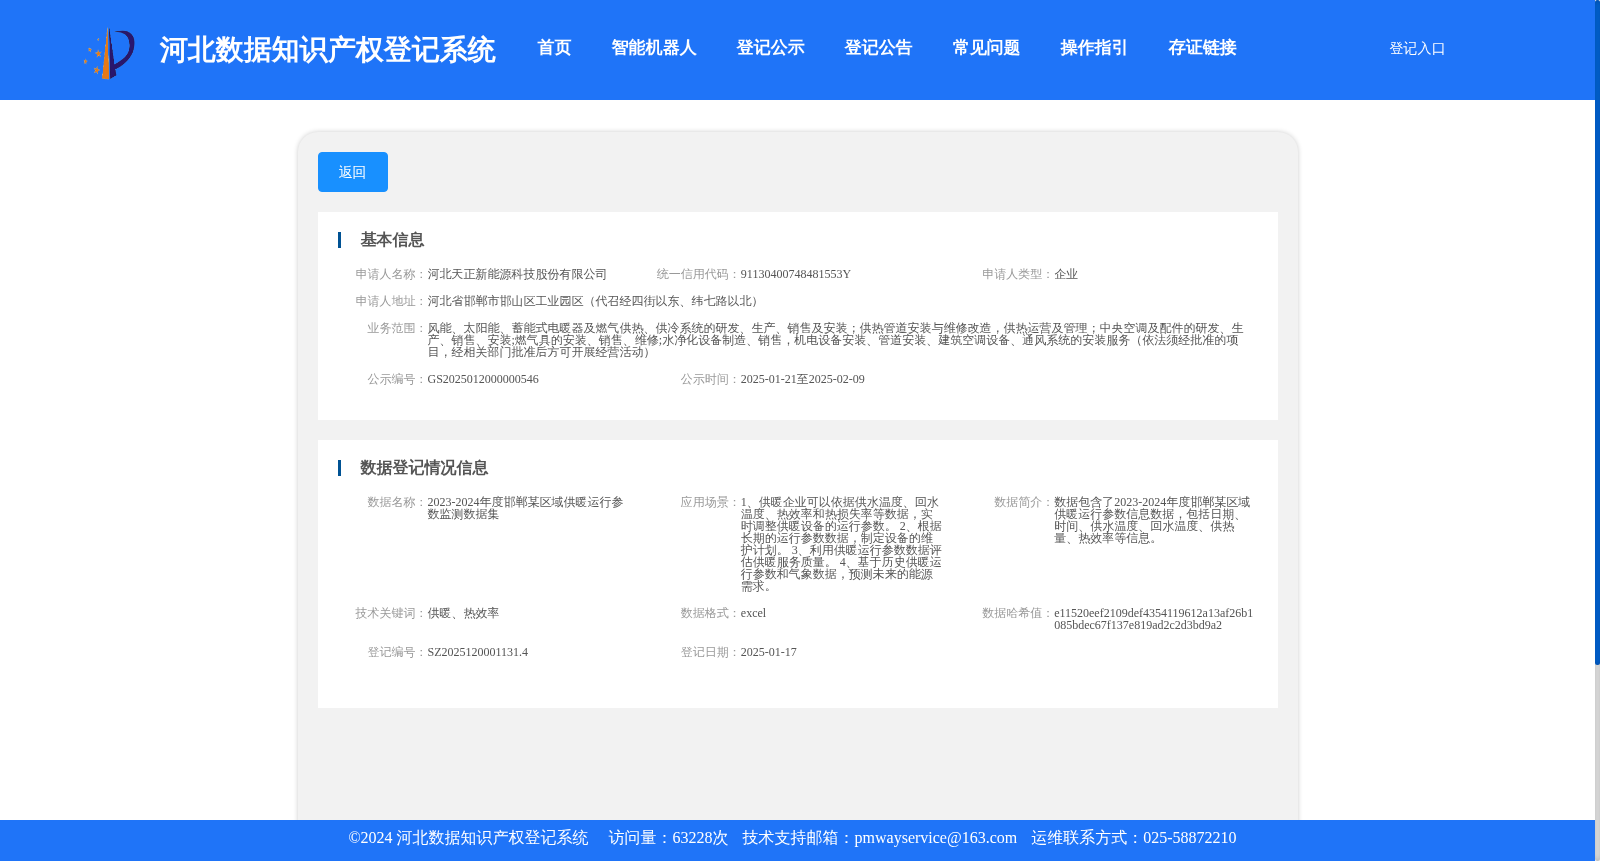Image resolution: width=1600 pixels, height=861 pixels.
Task: Click the ©2024 copyright text
Action: pyautogui.click(x=468, y=838)
